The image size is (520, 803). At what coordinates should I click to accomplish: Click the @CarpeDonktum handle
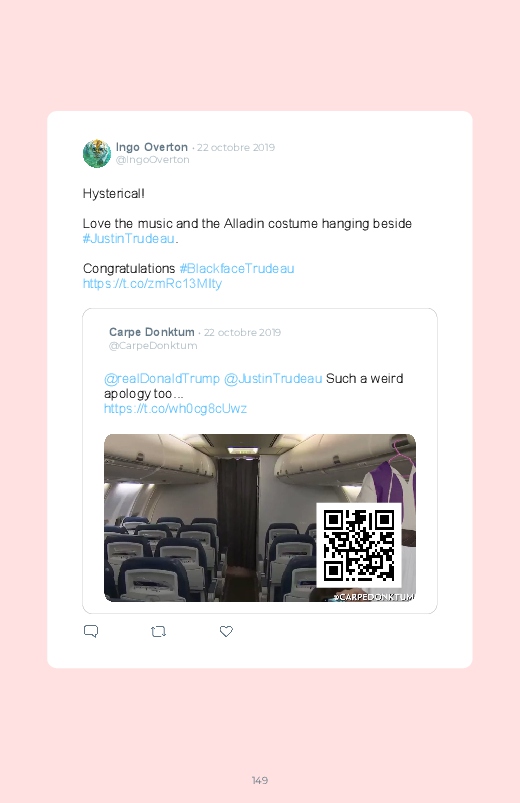click(x=153, y=346)
